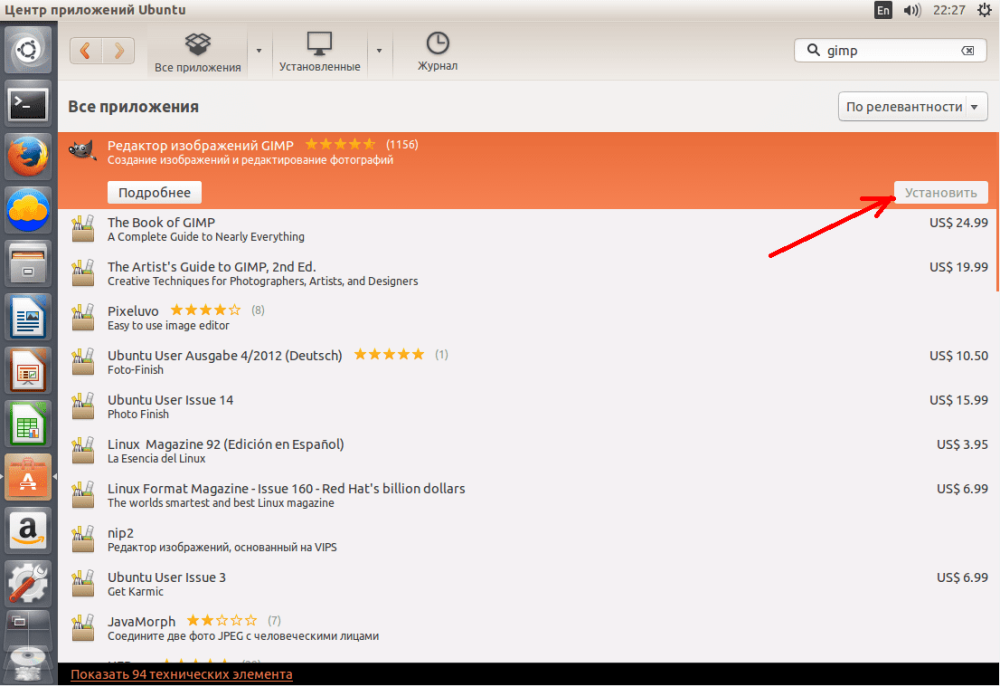Viewport: 1000px width, 686px height.
Task: Click the Подробнее button for GIMP
Action: pyautogui.click(x=154, y=193)
